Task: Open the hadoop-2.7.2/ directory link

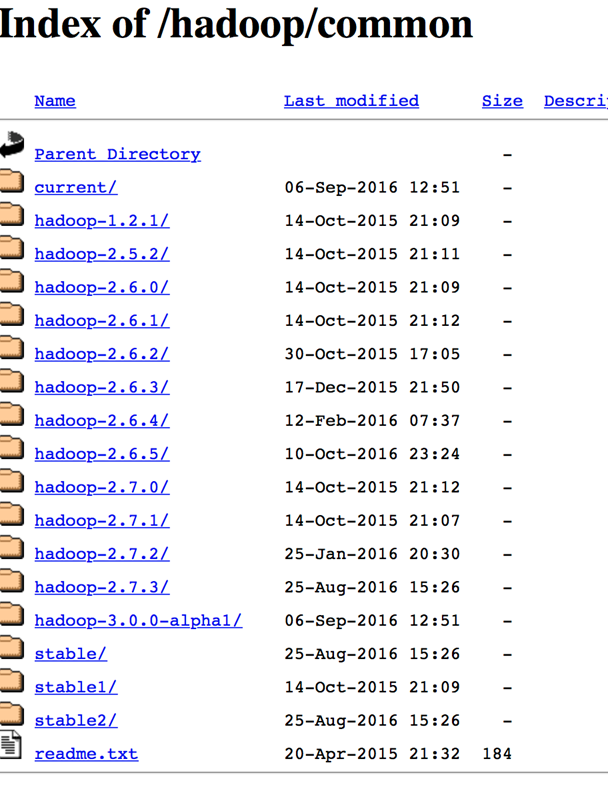Action: coord(101,554)
